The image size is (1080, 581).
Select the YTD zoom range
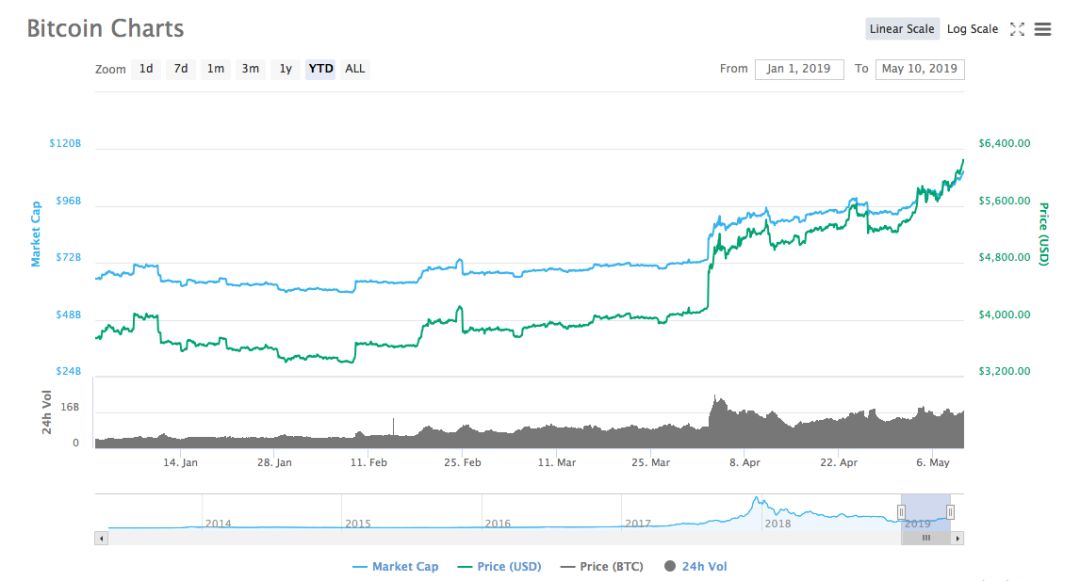tap(320, 69)
